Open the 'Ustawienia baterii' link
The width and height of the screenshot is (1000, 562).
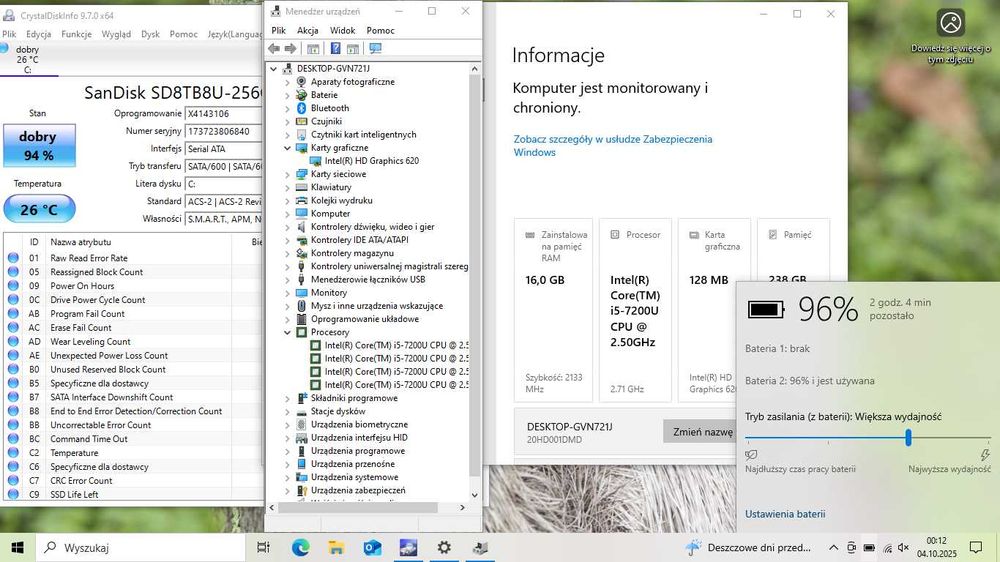pos(785,514)
